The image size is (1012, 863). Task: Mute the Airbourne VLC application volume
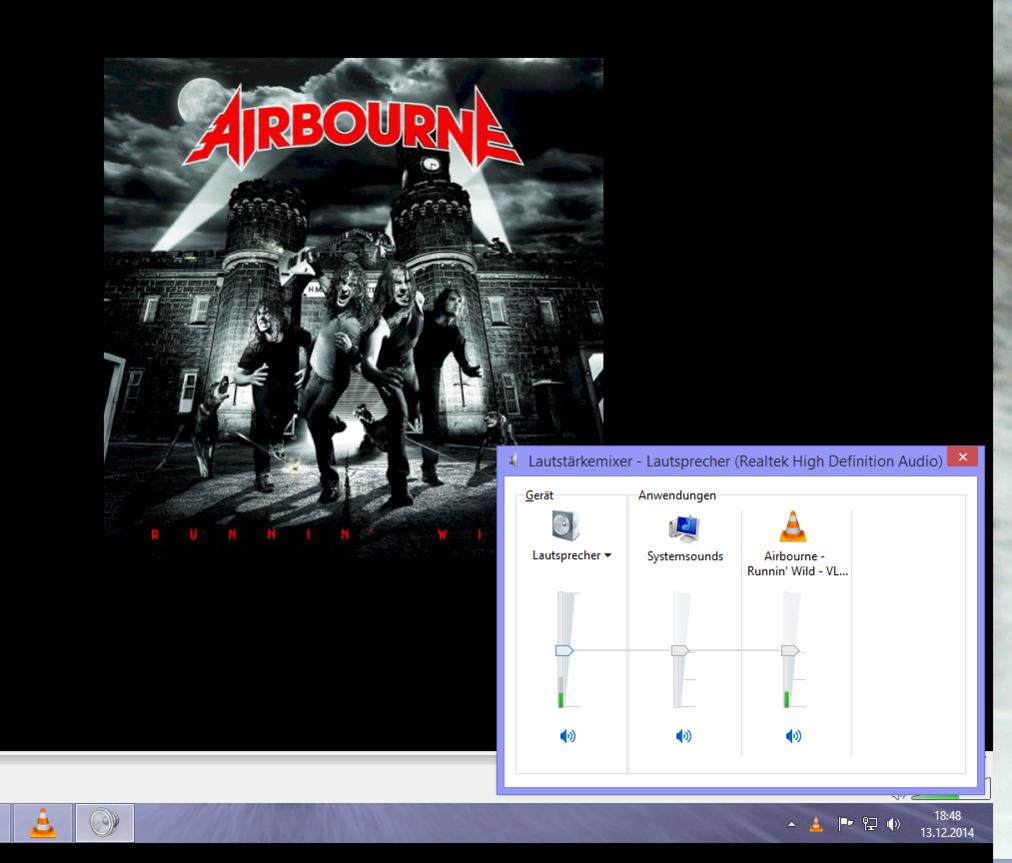[x=793, y=736]
